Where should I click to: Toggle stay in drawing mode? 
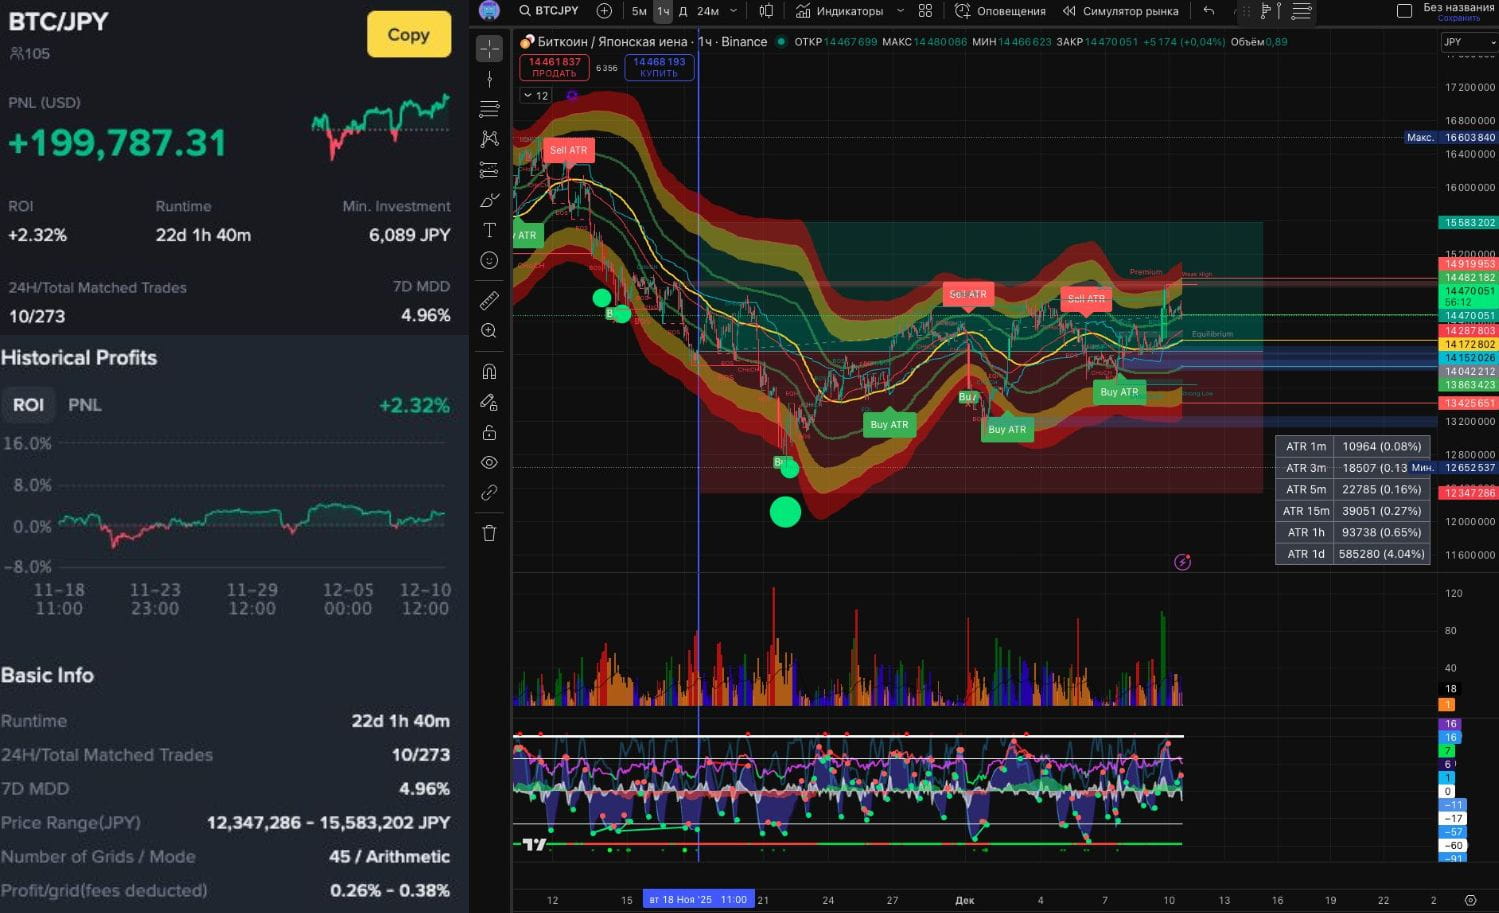tap(489, 402)
